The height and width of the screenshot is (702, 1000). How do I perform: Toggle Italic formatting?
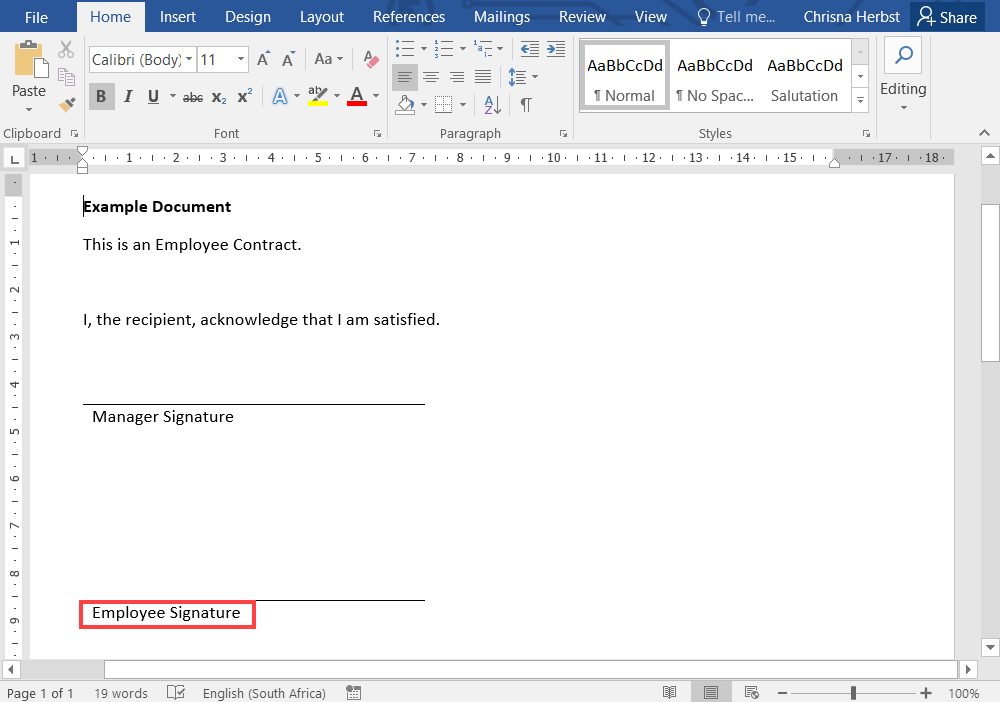coord(127,97)
